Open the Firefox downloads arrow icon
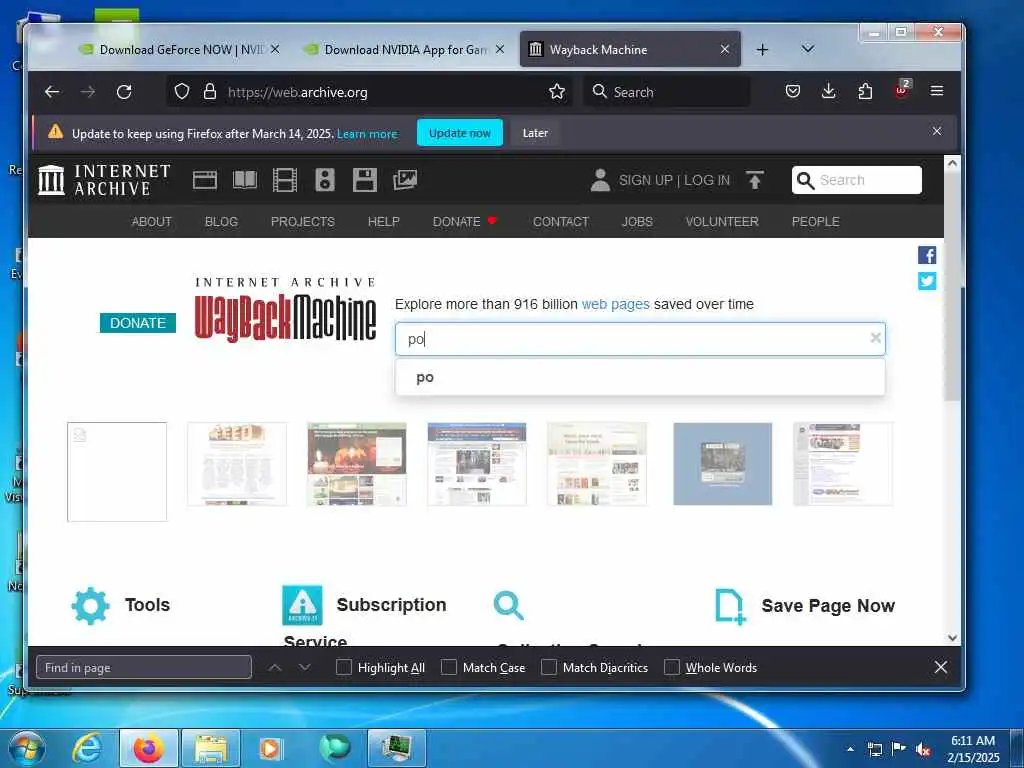Viewport: 1024px width, 768px height. [829, 91]
